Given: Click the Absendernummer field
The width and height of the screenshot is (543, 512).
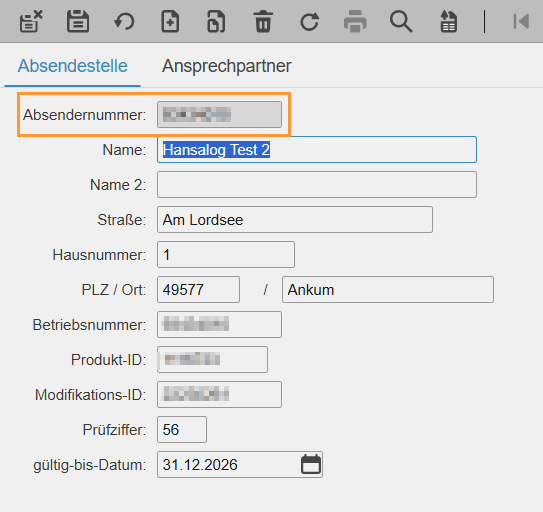Looking at the screenshot, I should tap(219, 114).
